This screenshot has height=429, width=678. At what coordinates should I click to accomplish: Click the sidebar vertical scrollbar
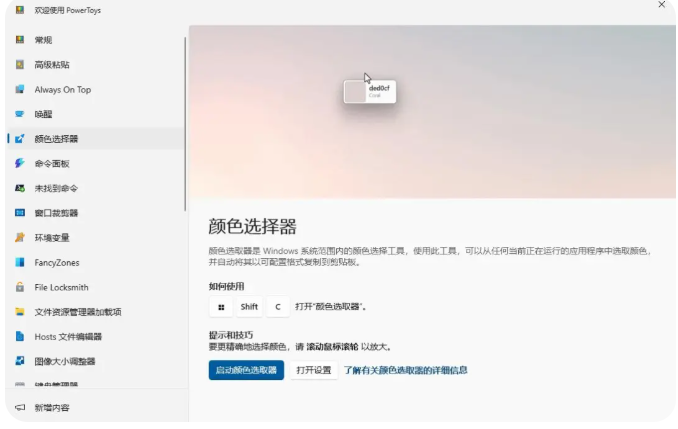coord(185,125)
